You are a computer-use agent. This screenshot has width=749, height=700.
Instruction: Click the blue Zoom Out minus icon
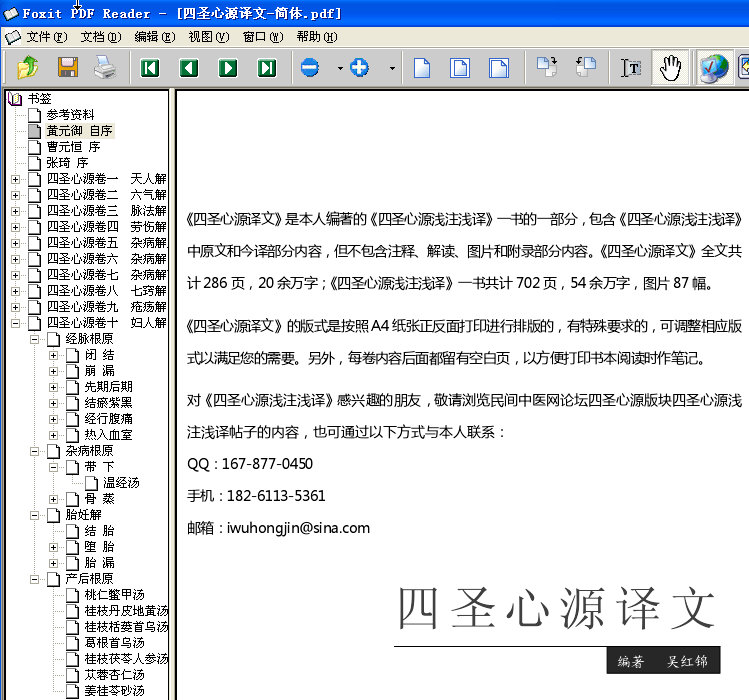[310, 68]
